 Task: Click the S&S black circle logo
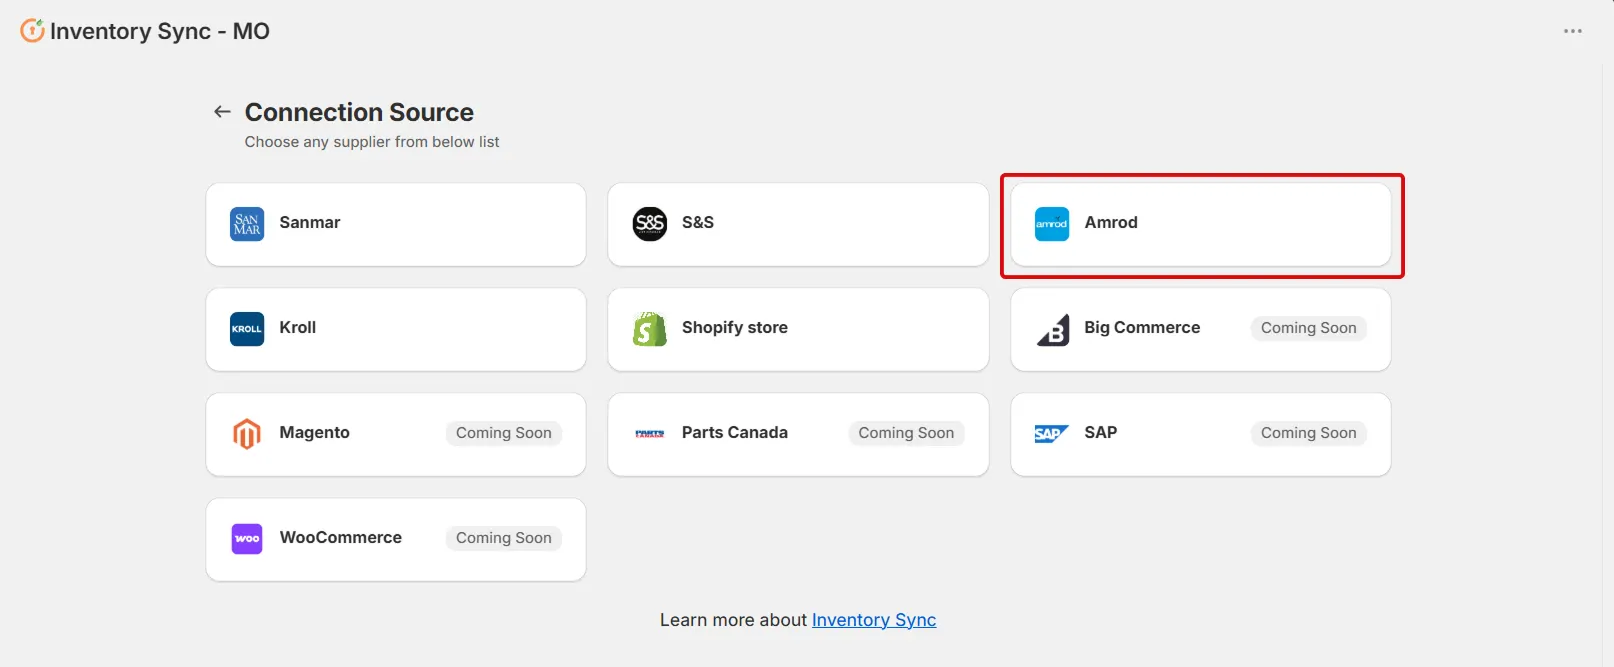[x=650, y=223]
